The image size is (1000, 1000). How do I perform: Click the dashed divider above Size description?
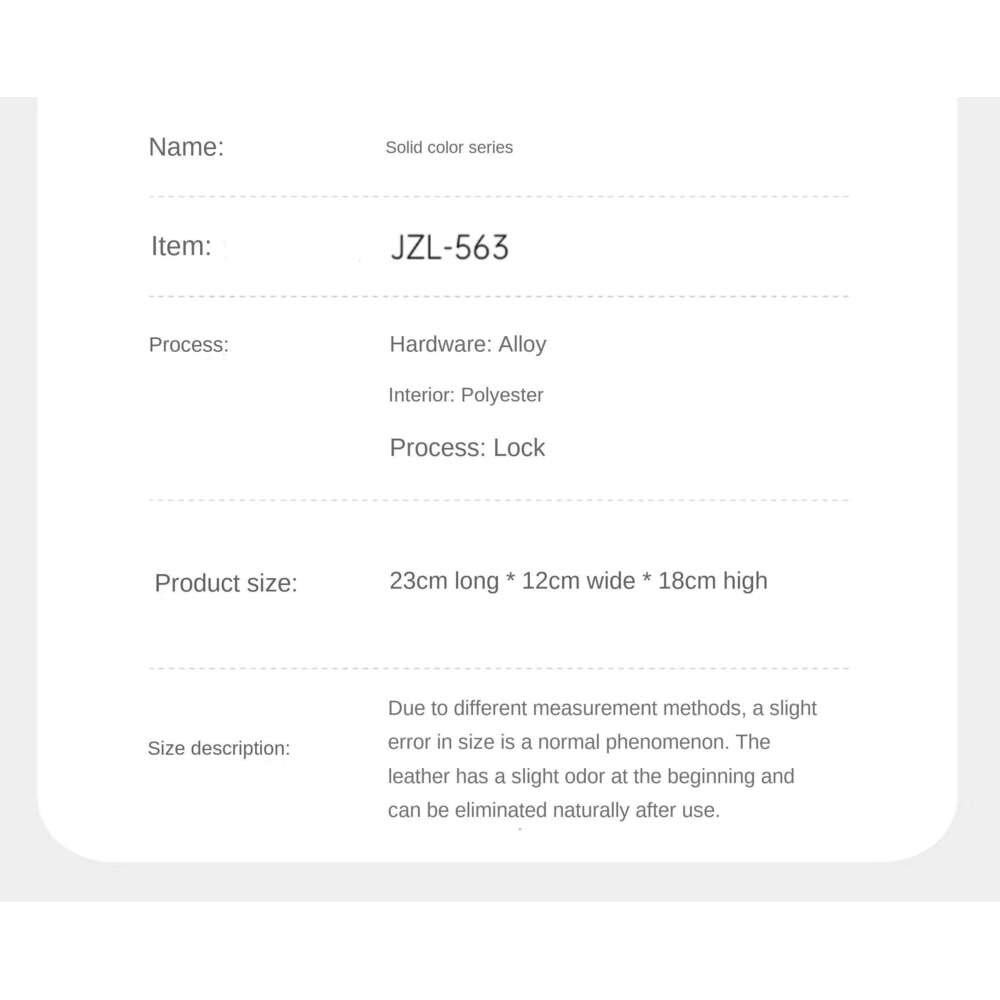pos(498,668)
